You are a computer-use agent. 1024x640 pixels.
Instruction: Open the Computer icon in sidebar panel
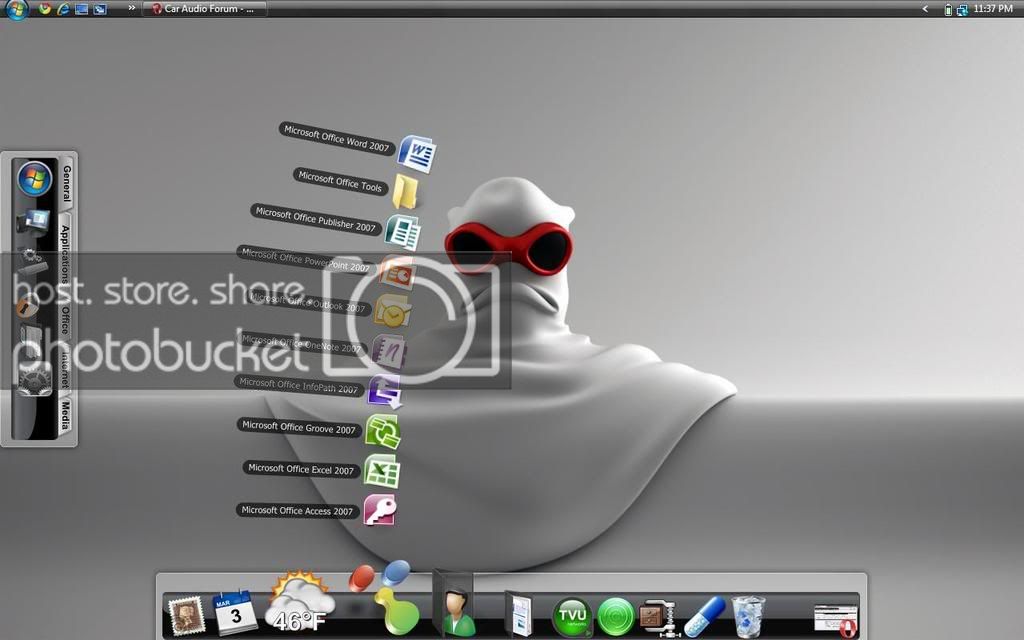pyautogui.click(x=34, y=223)
